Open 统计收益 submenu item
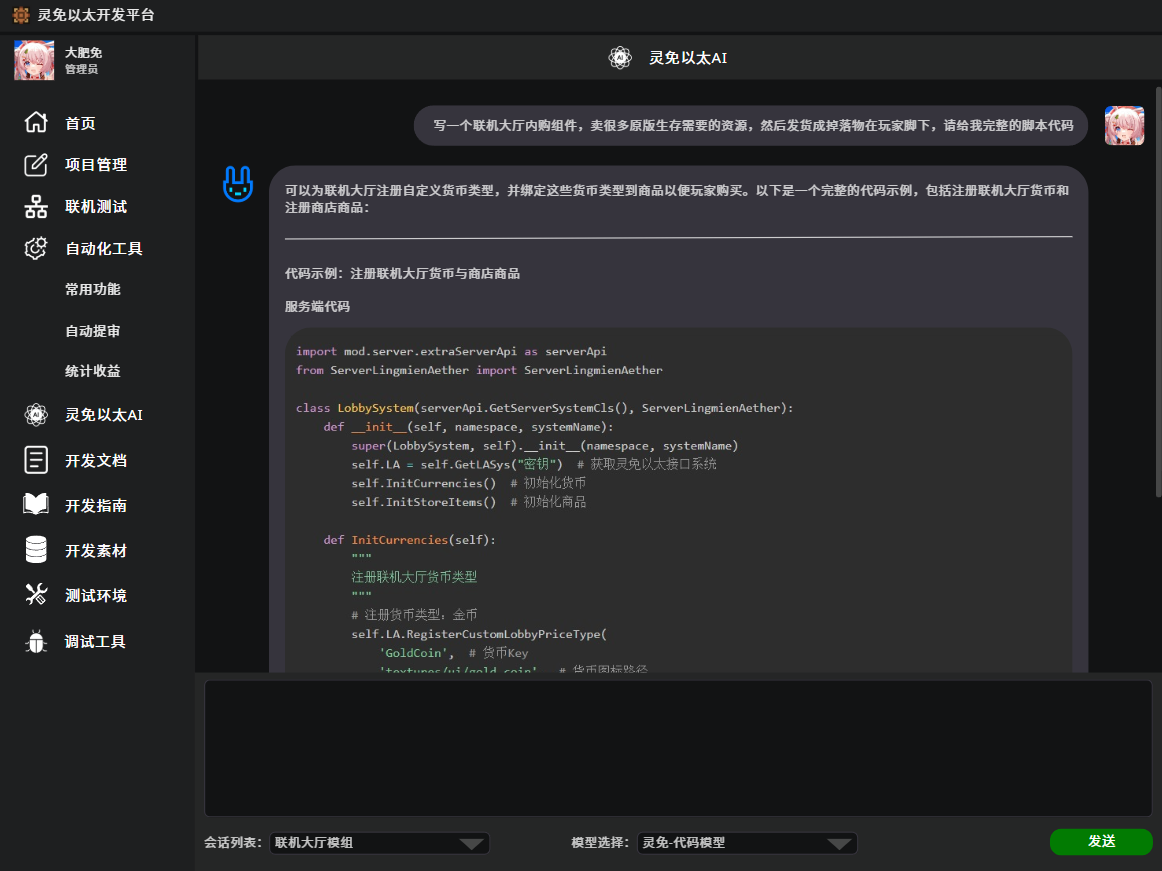 [93, 371]
